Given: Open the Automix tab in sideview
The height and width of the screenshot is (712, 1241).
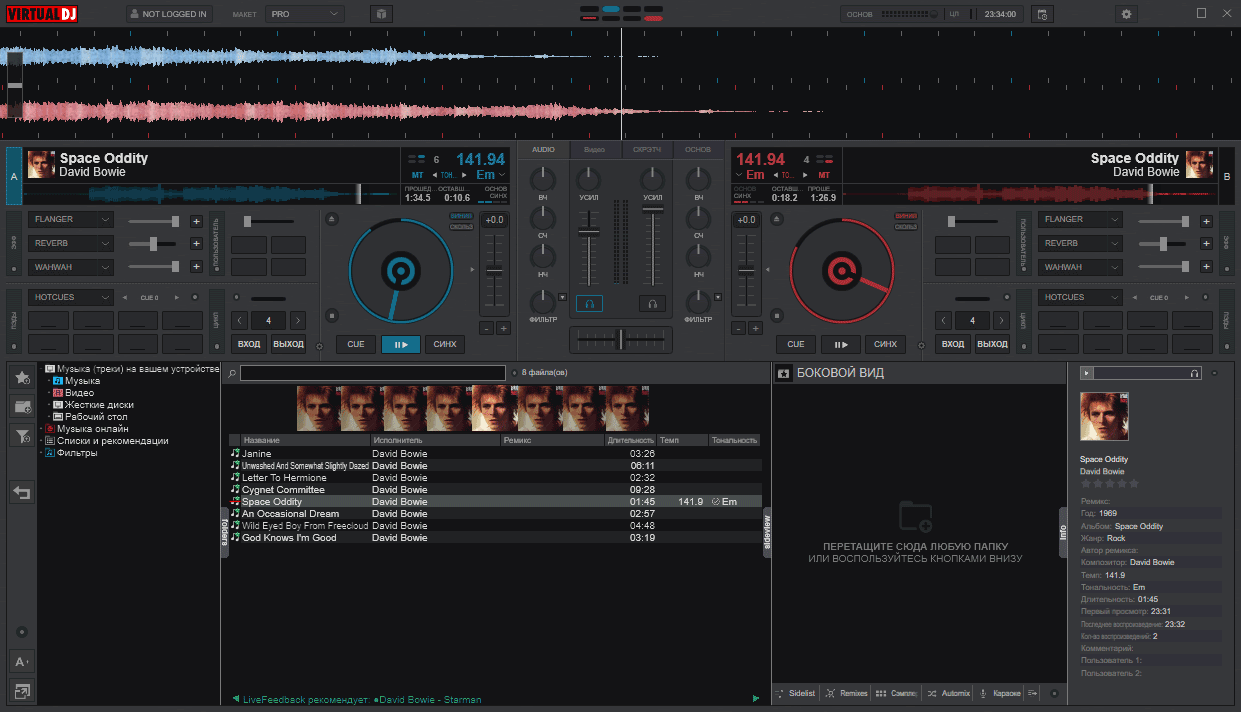Looking at the screenshot, I should pos(949,693).
